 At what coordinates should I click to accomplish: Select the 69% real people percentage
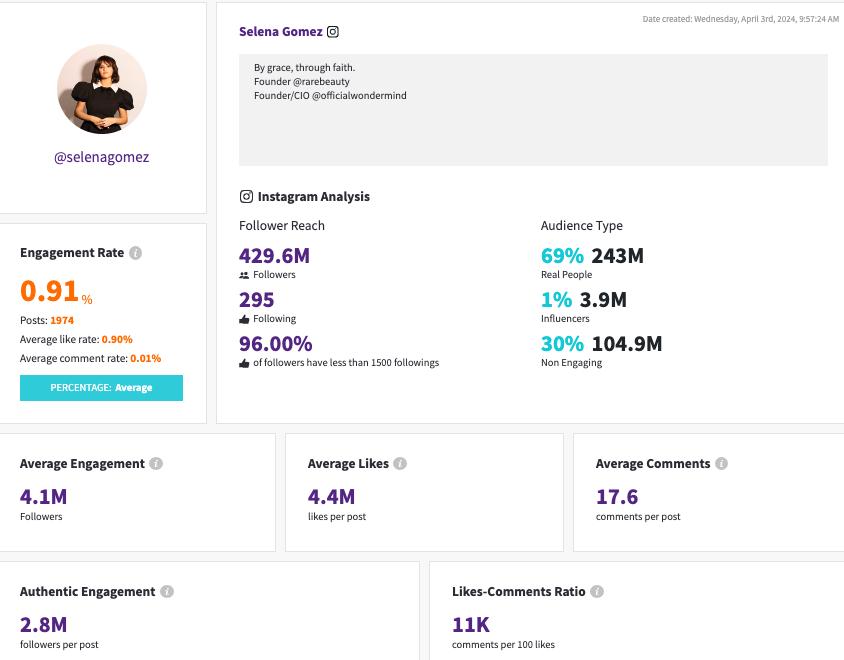pyautogui.click(x=562, y=256)
